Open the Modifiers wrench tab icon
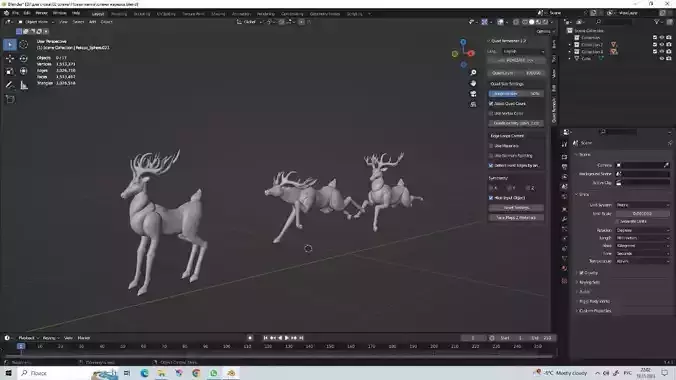 [564, 219]
